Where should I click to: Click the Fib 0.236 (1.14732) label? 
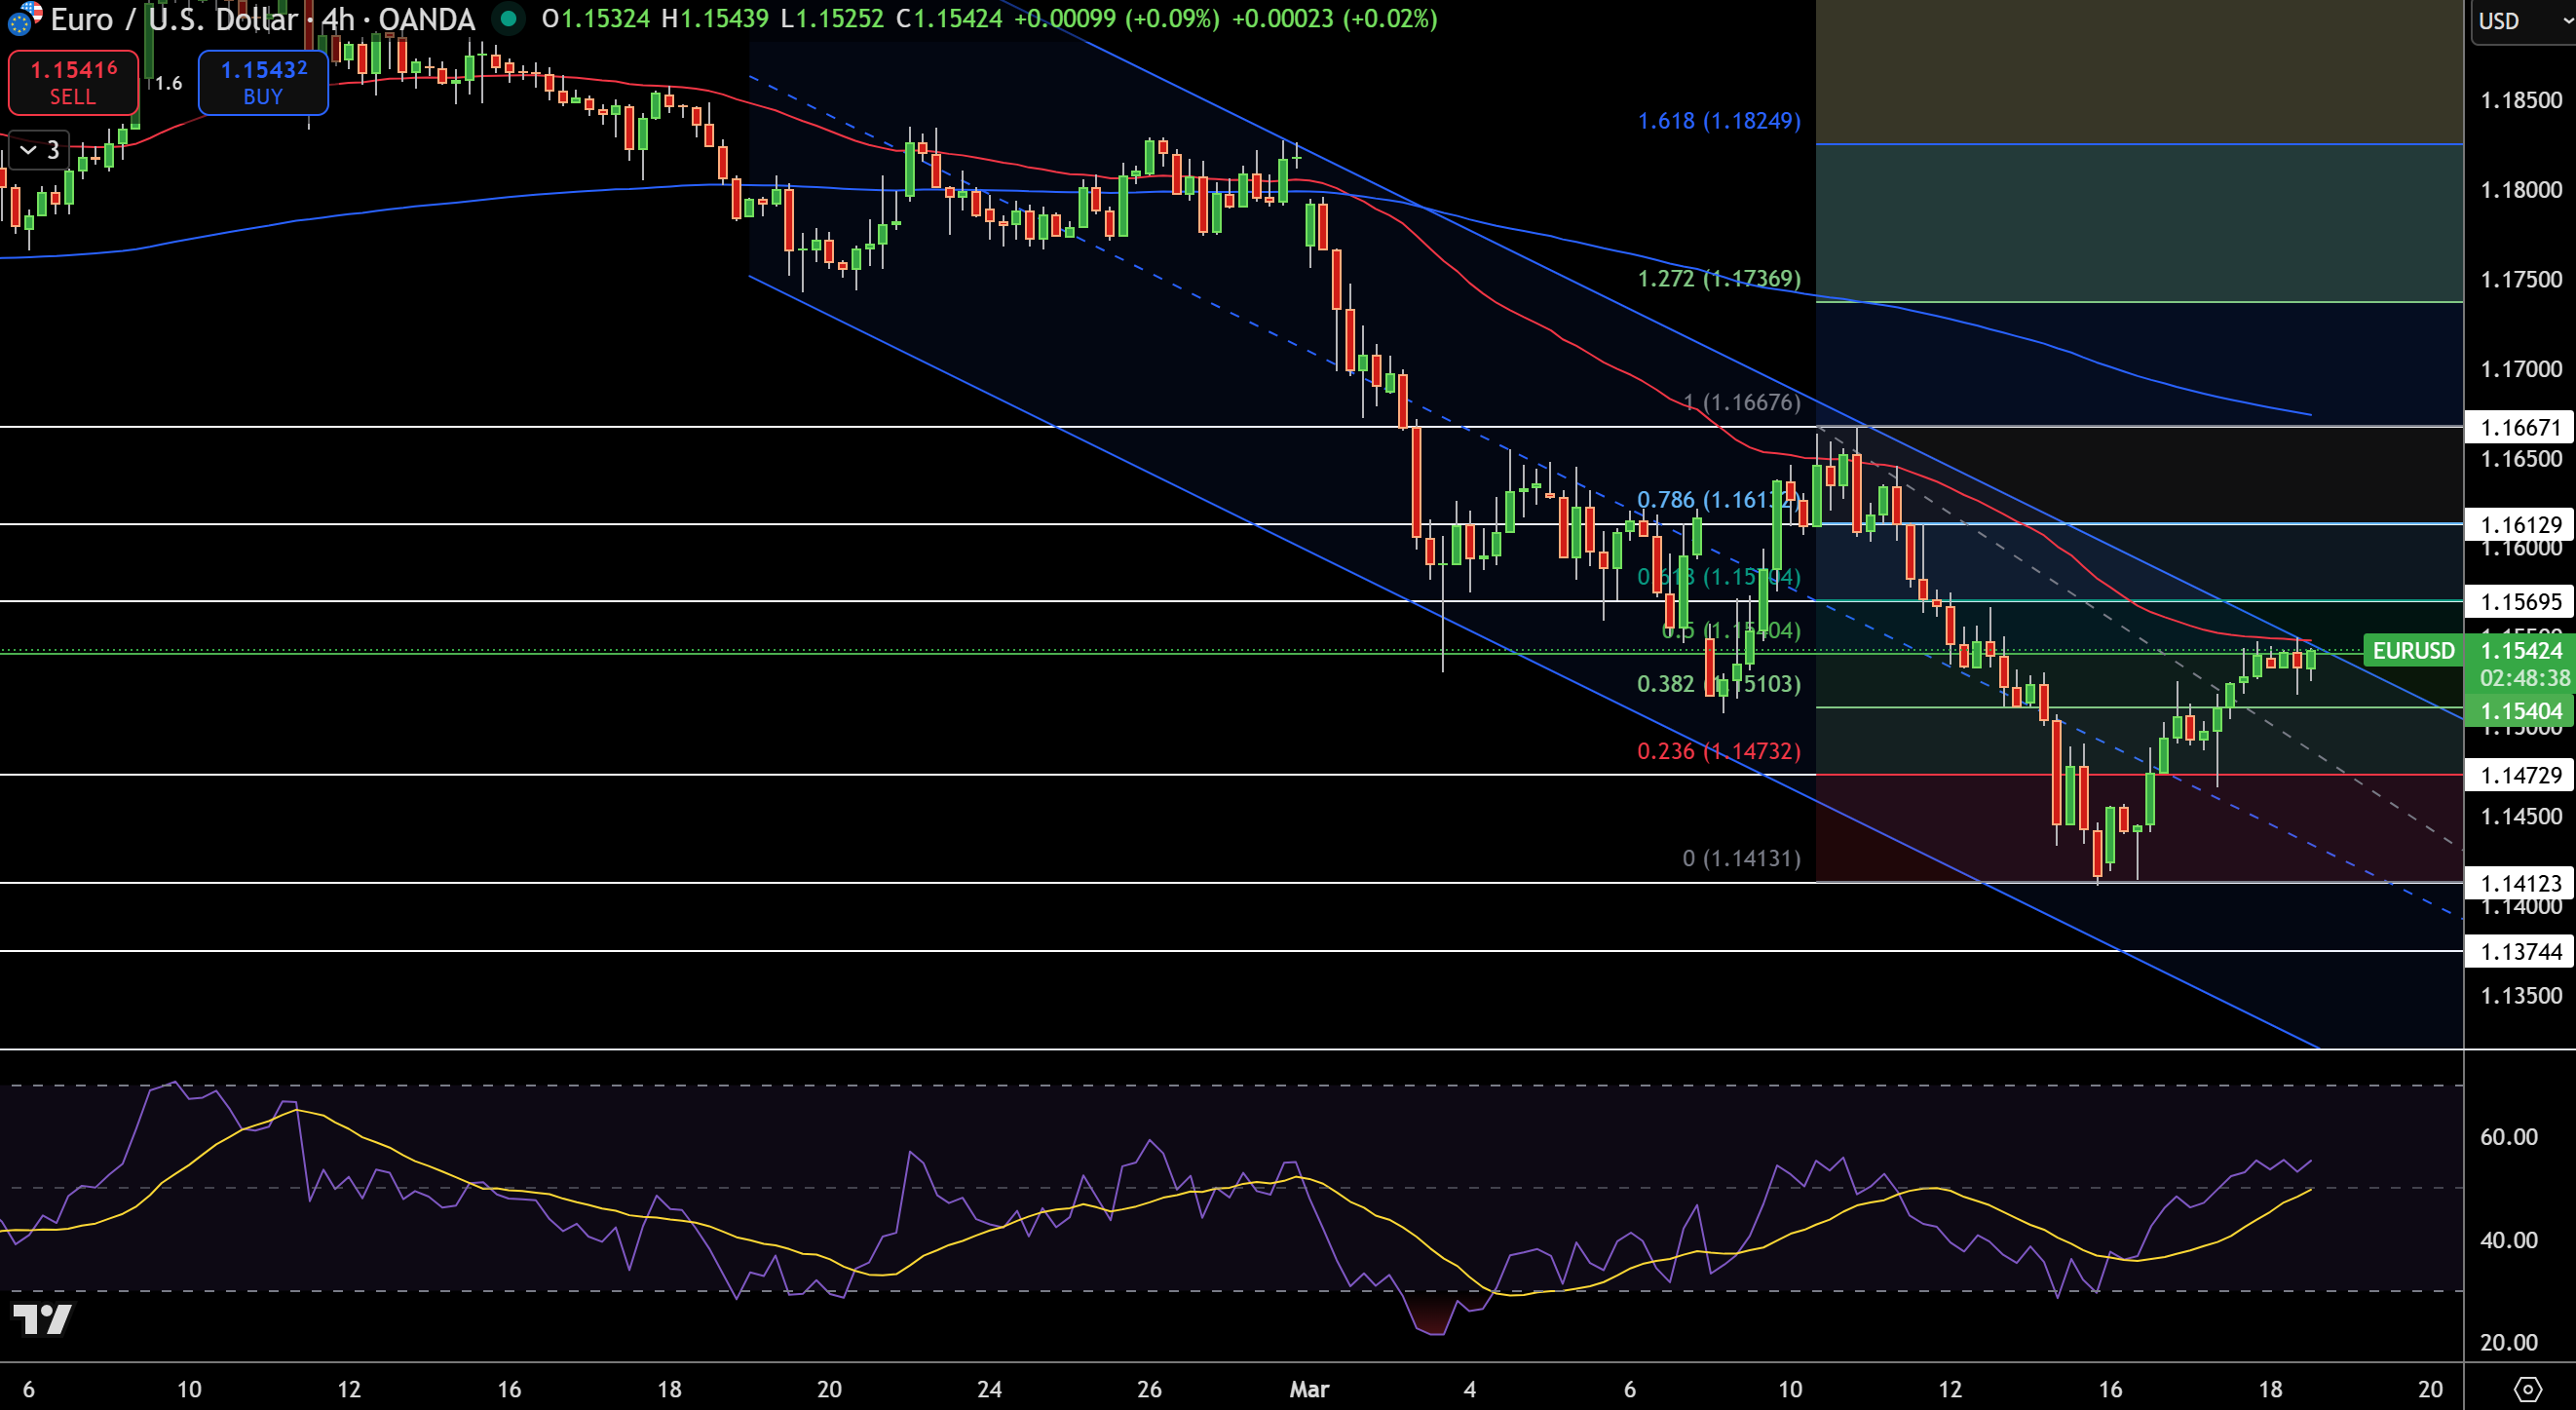point(1718,751)
